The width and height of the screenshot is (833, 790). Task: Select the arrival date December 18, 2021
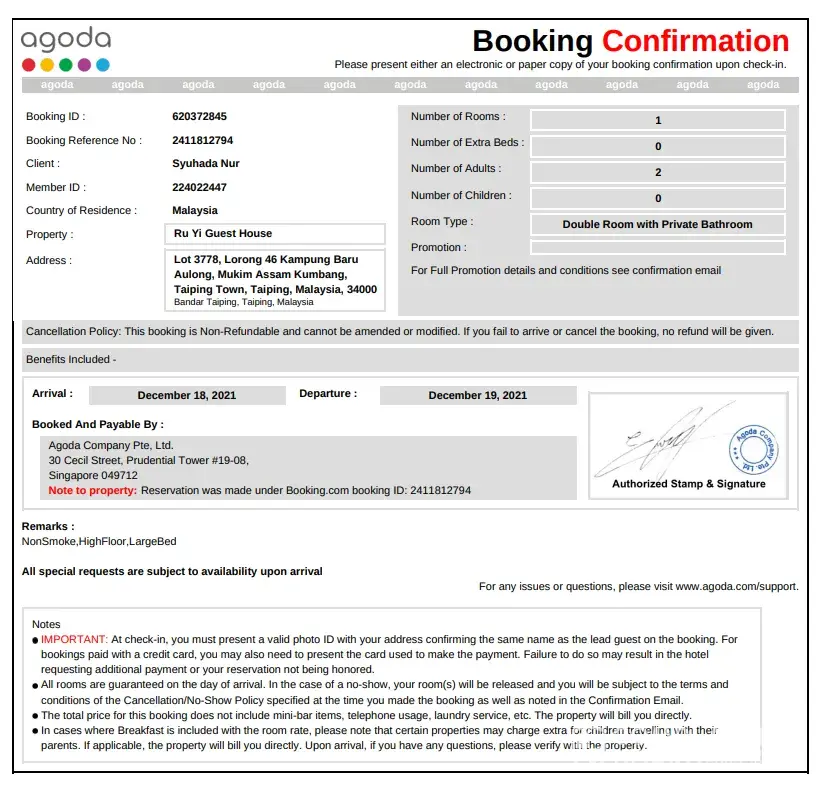pyautogui.click(x=187, y=395)
